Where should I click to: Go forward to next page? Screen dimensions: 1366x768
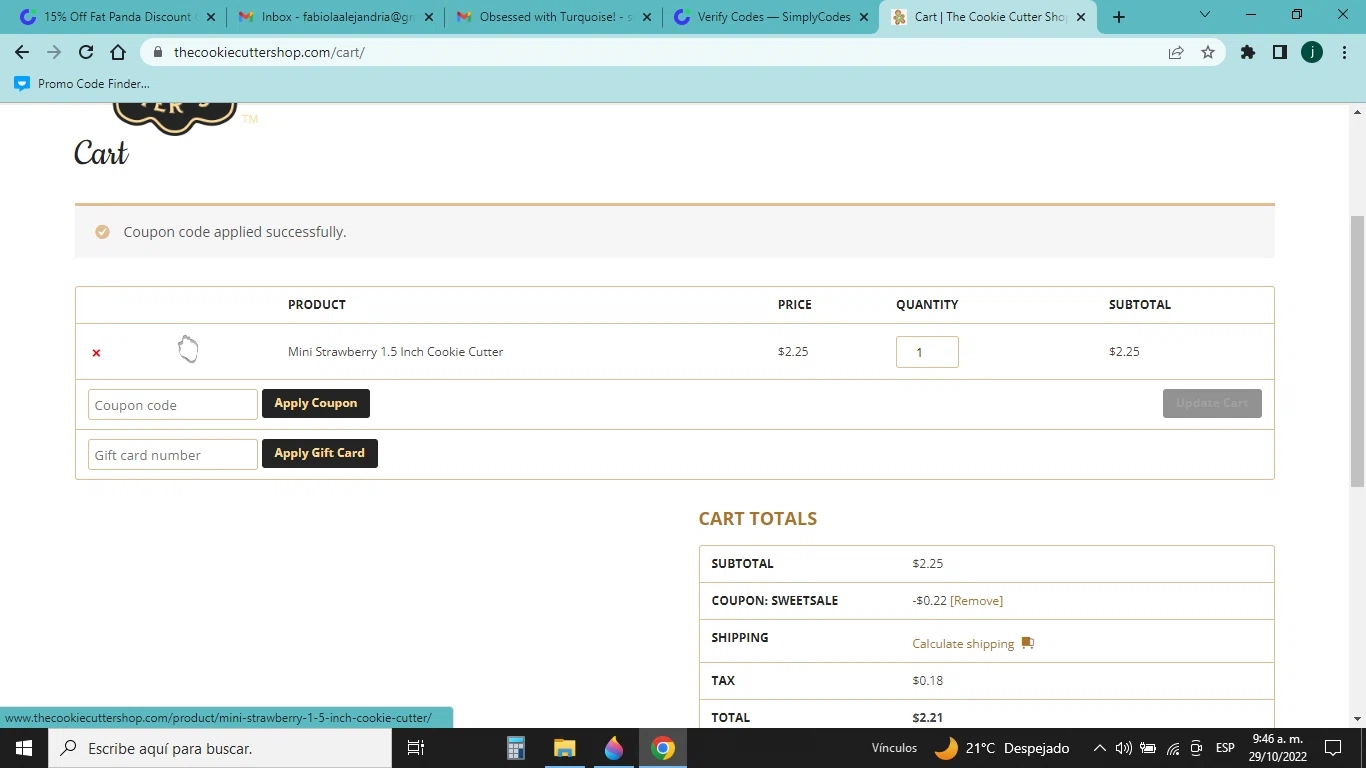(x=54, y=52)
